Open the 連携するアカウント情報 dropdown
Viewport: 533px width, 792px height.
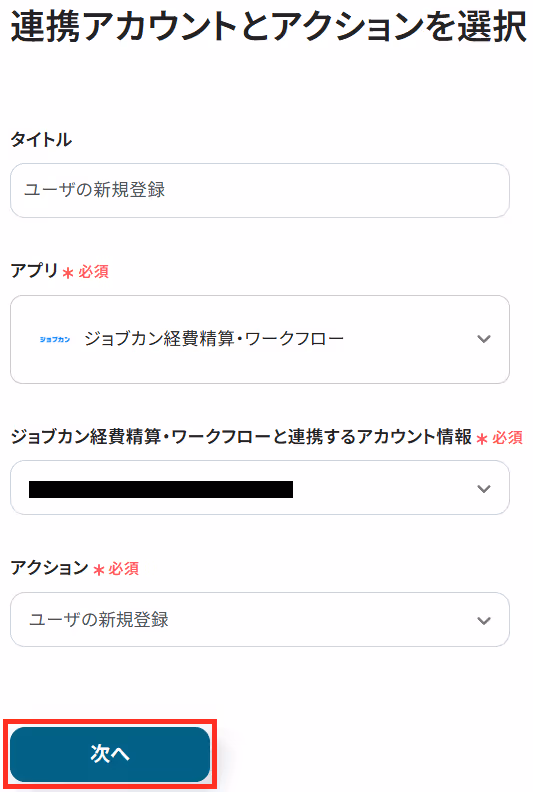260,487
